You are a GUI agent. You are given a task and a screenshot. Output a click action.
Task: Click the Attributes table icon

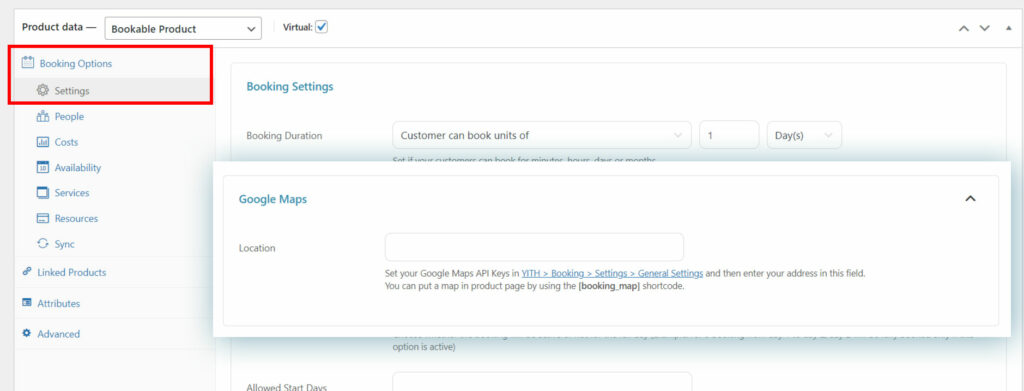tap(27, 303)
